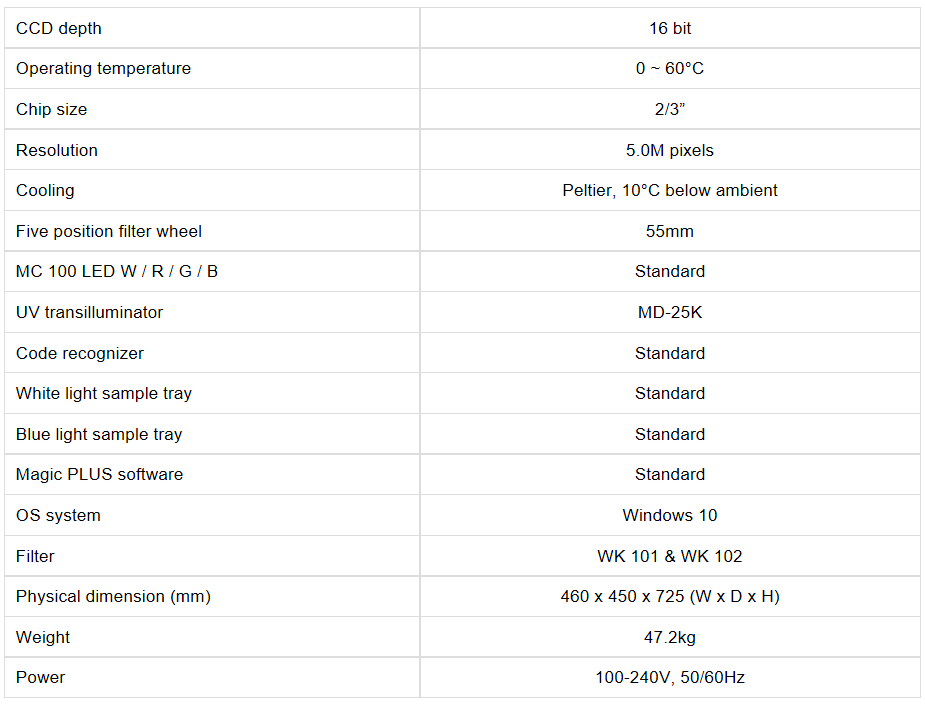Select the "Windows 10" value cell
Image resolution: width=925 pixels, height=706 pixels.
click(669, 515)
